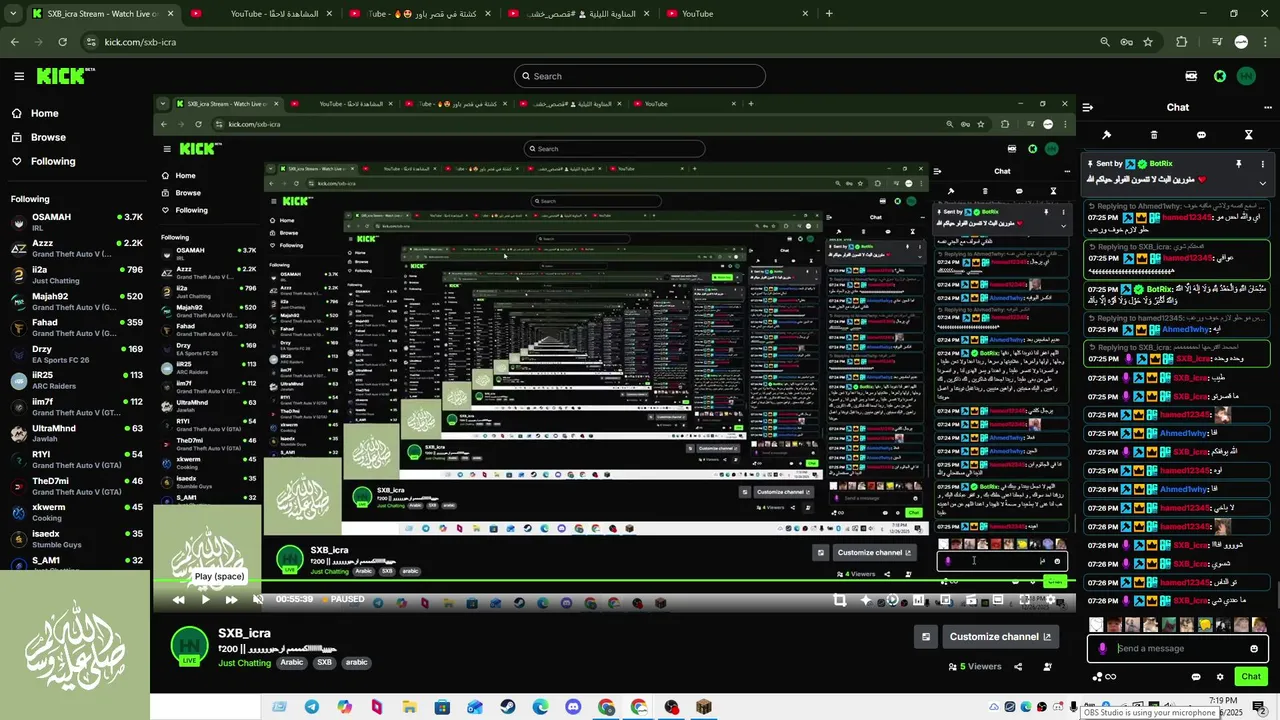This screenshot has width=1280, height=720.
Task: Click the Play (space) button
Action: tap(205, 600)
